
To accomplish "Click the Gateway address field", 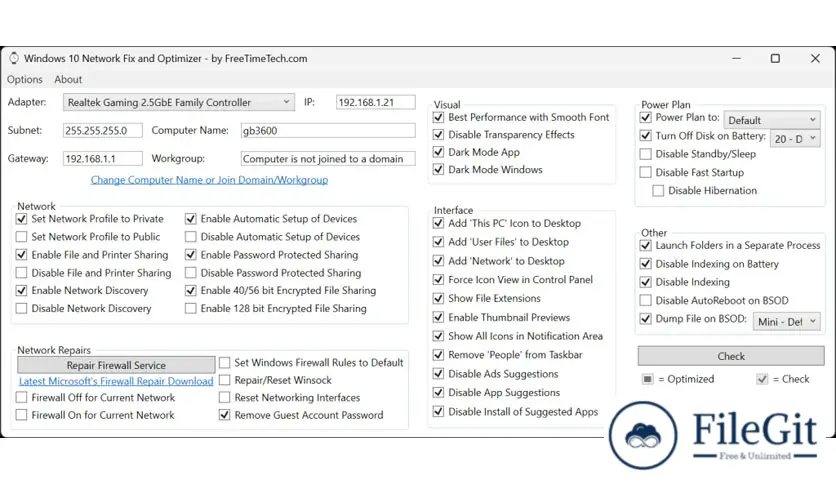I will [102, 159].
